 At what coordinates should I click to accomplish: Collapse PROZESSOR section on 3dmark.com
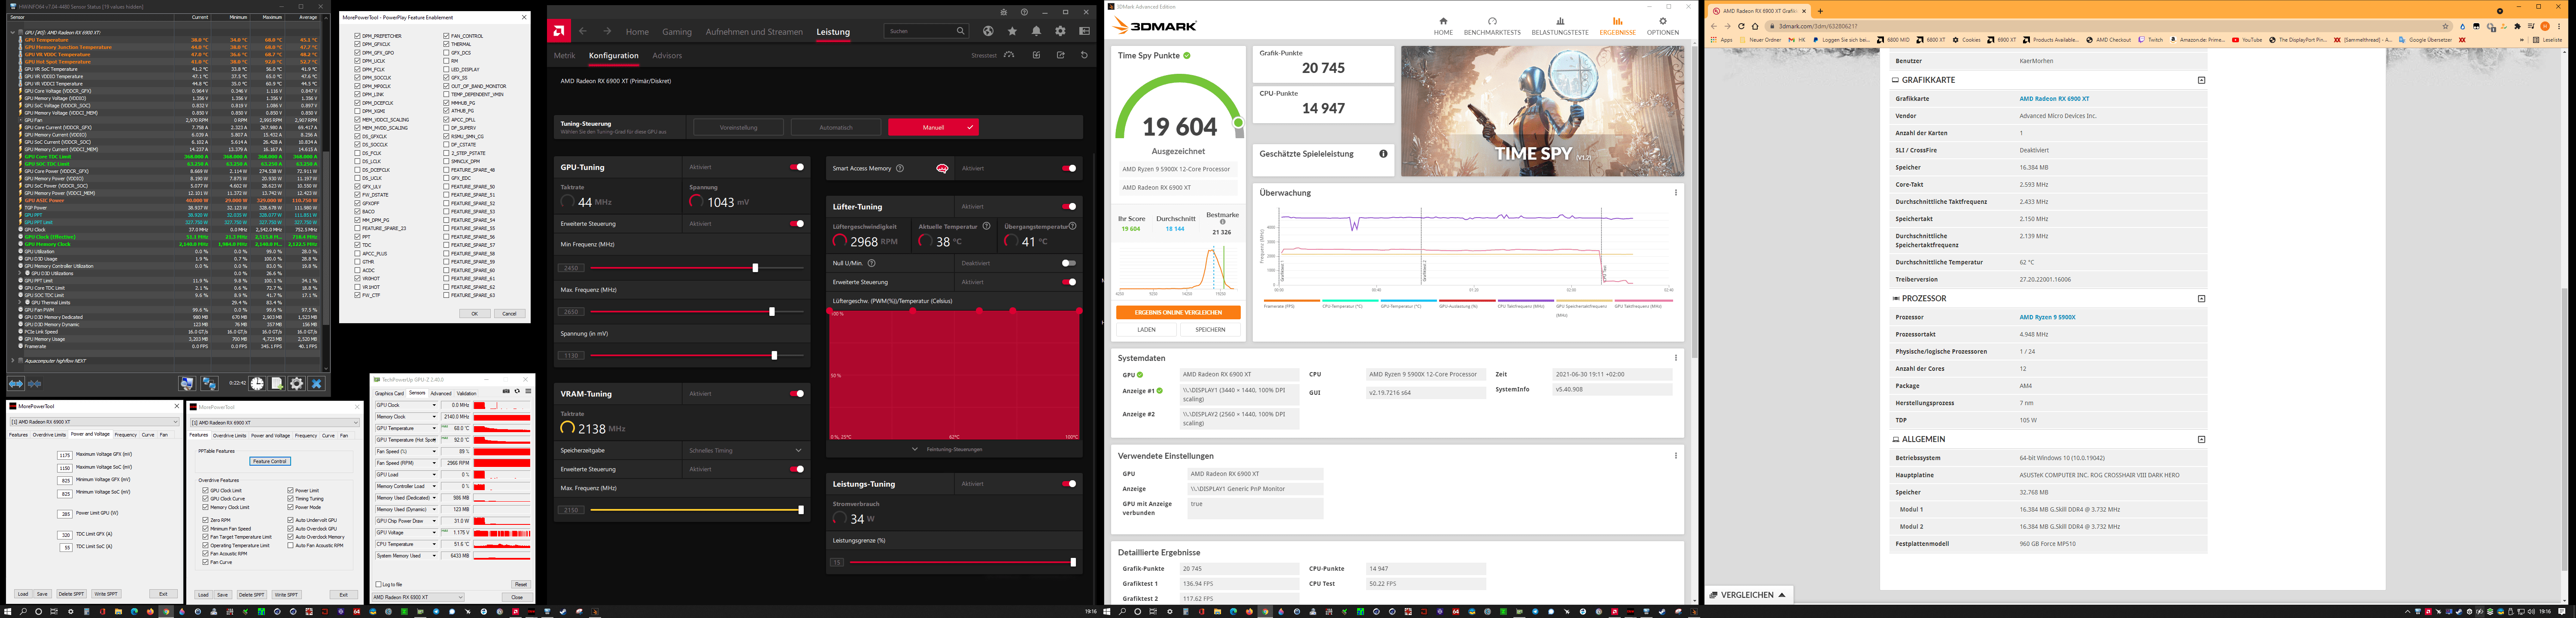point(2201,298)
